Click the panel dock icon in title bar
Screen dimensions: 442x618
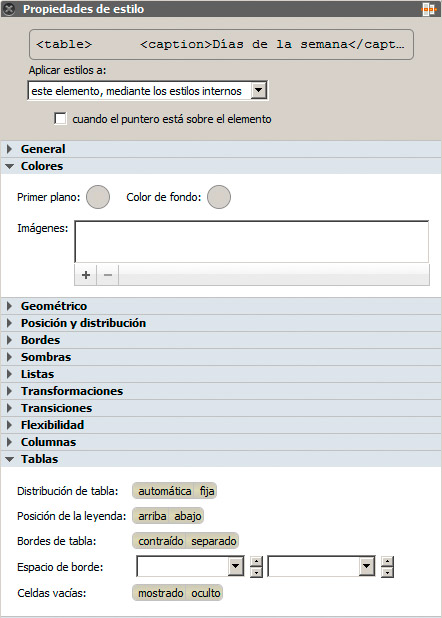[x=428, y=9]
